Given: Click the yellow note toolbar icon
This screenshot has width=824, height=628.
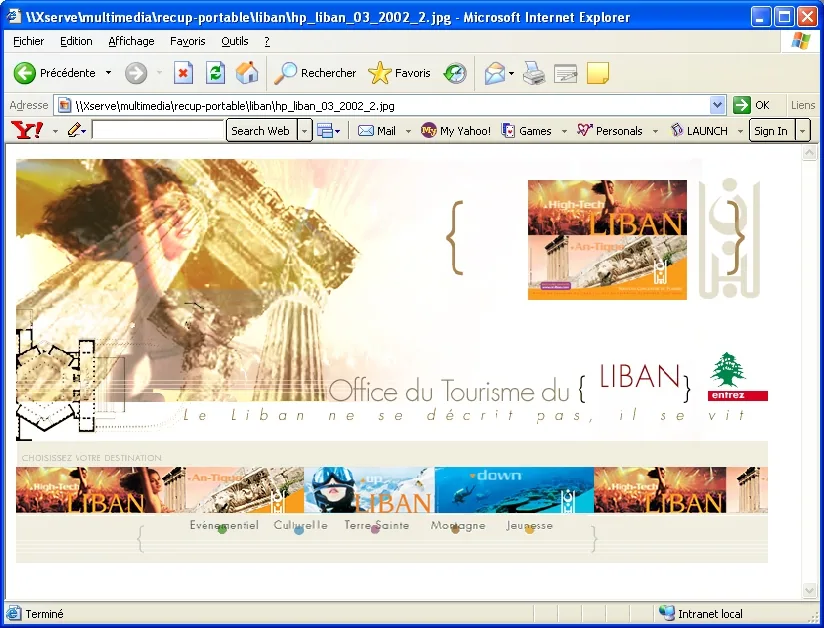Looking at the screenshot, I should [x=598, y=73].
